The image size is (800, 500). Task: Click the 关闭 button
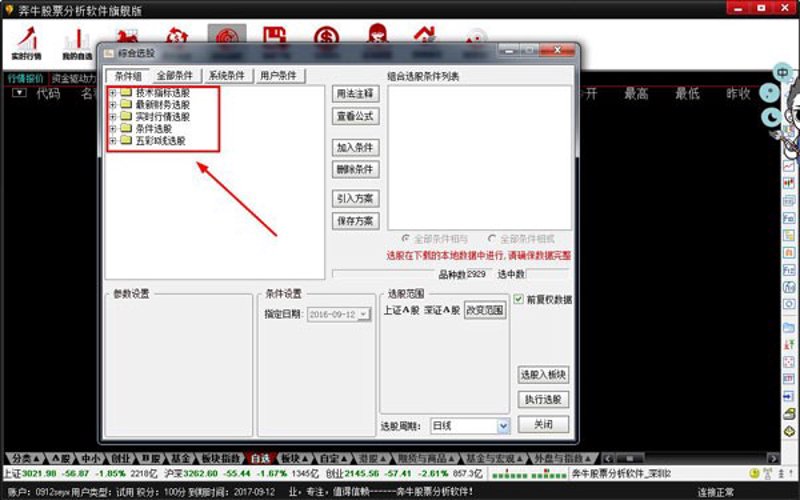[543, 424]
